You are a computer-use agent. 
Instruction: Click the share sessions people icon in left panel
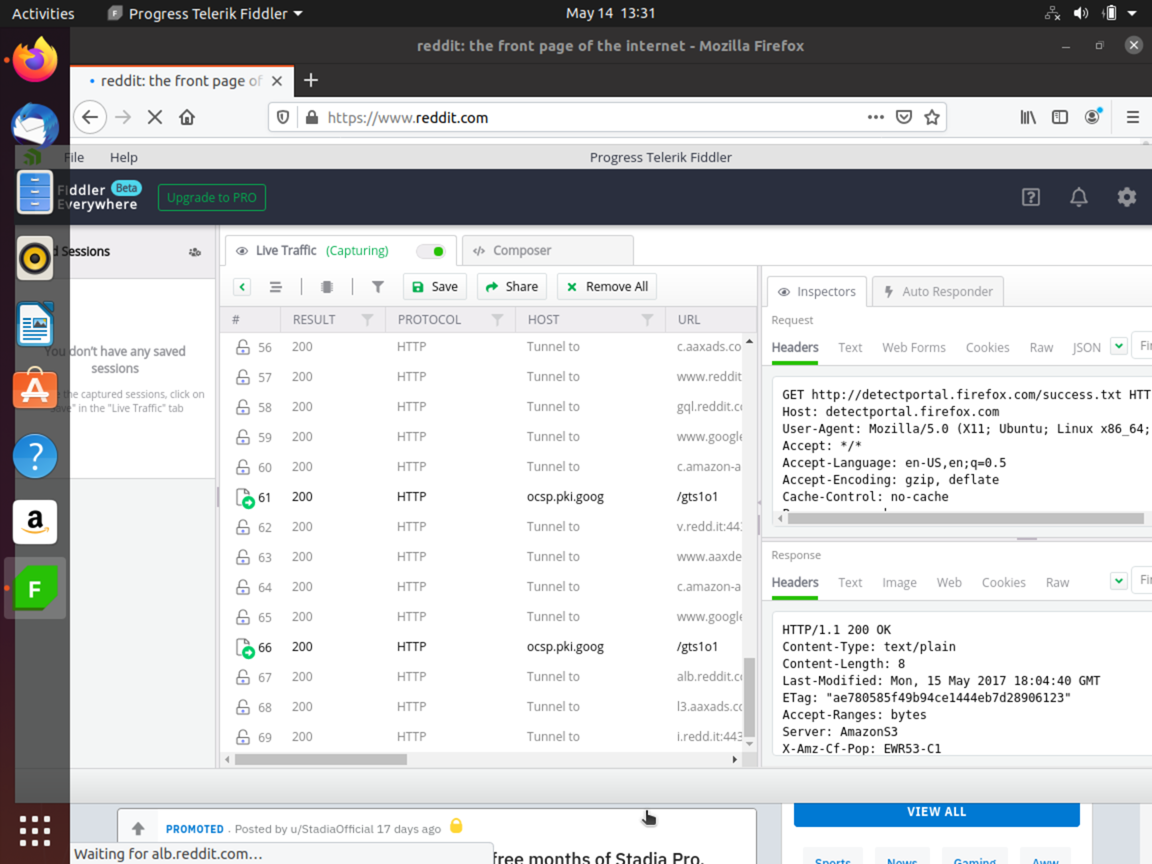[x=195, y=252]
